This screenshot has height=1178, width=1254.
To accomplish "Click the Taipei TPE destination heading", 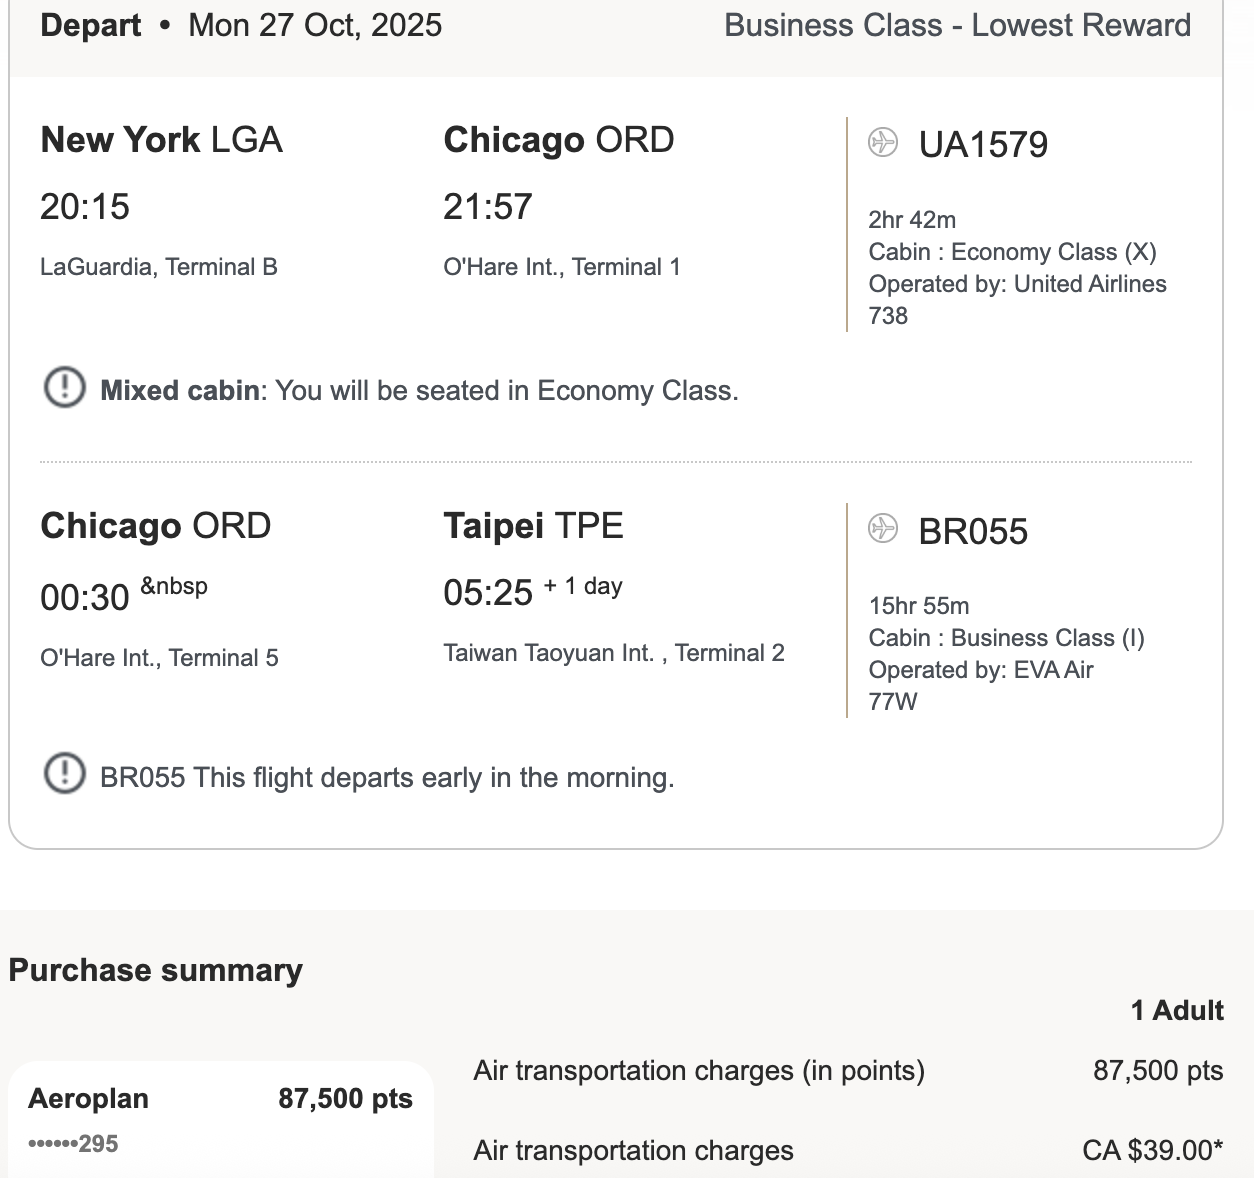I will coord(533,526).
